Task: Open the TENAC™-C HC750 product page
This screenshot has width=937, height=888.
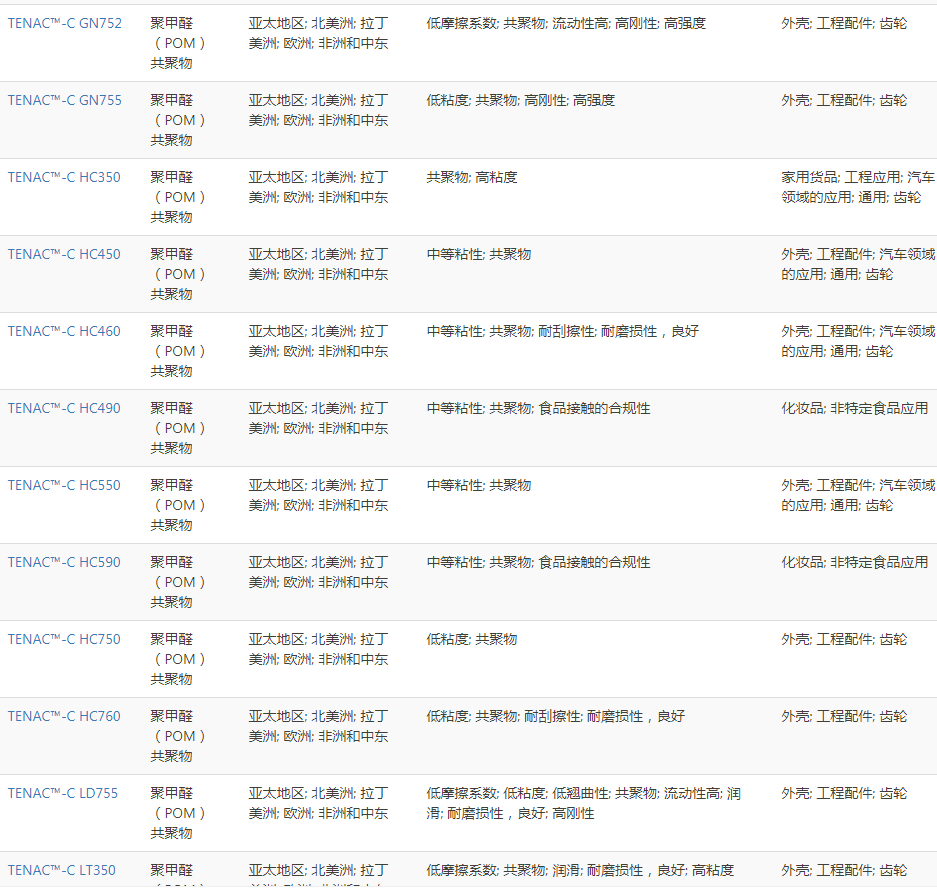Action: coord(64,639)
